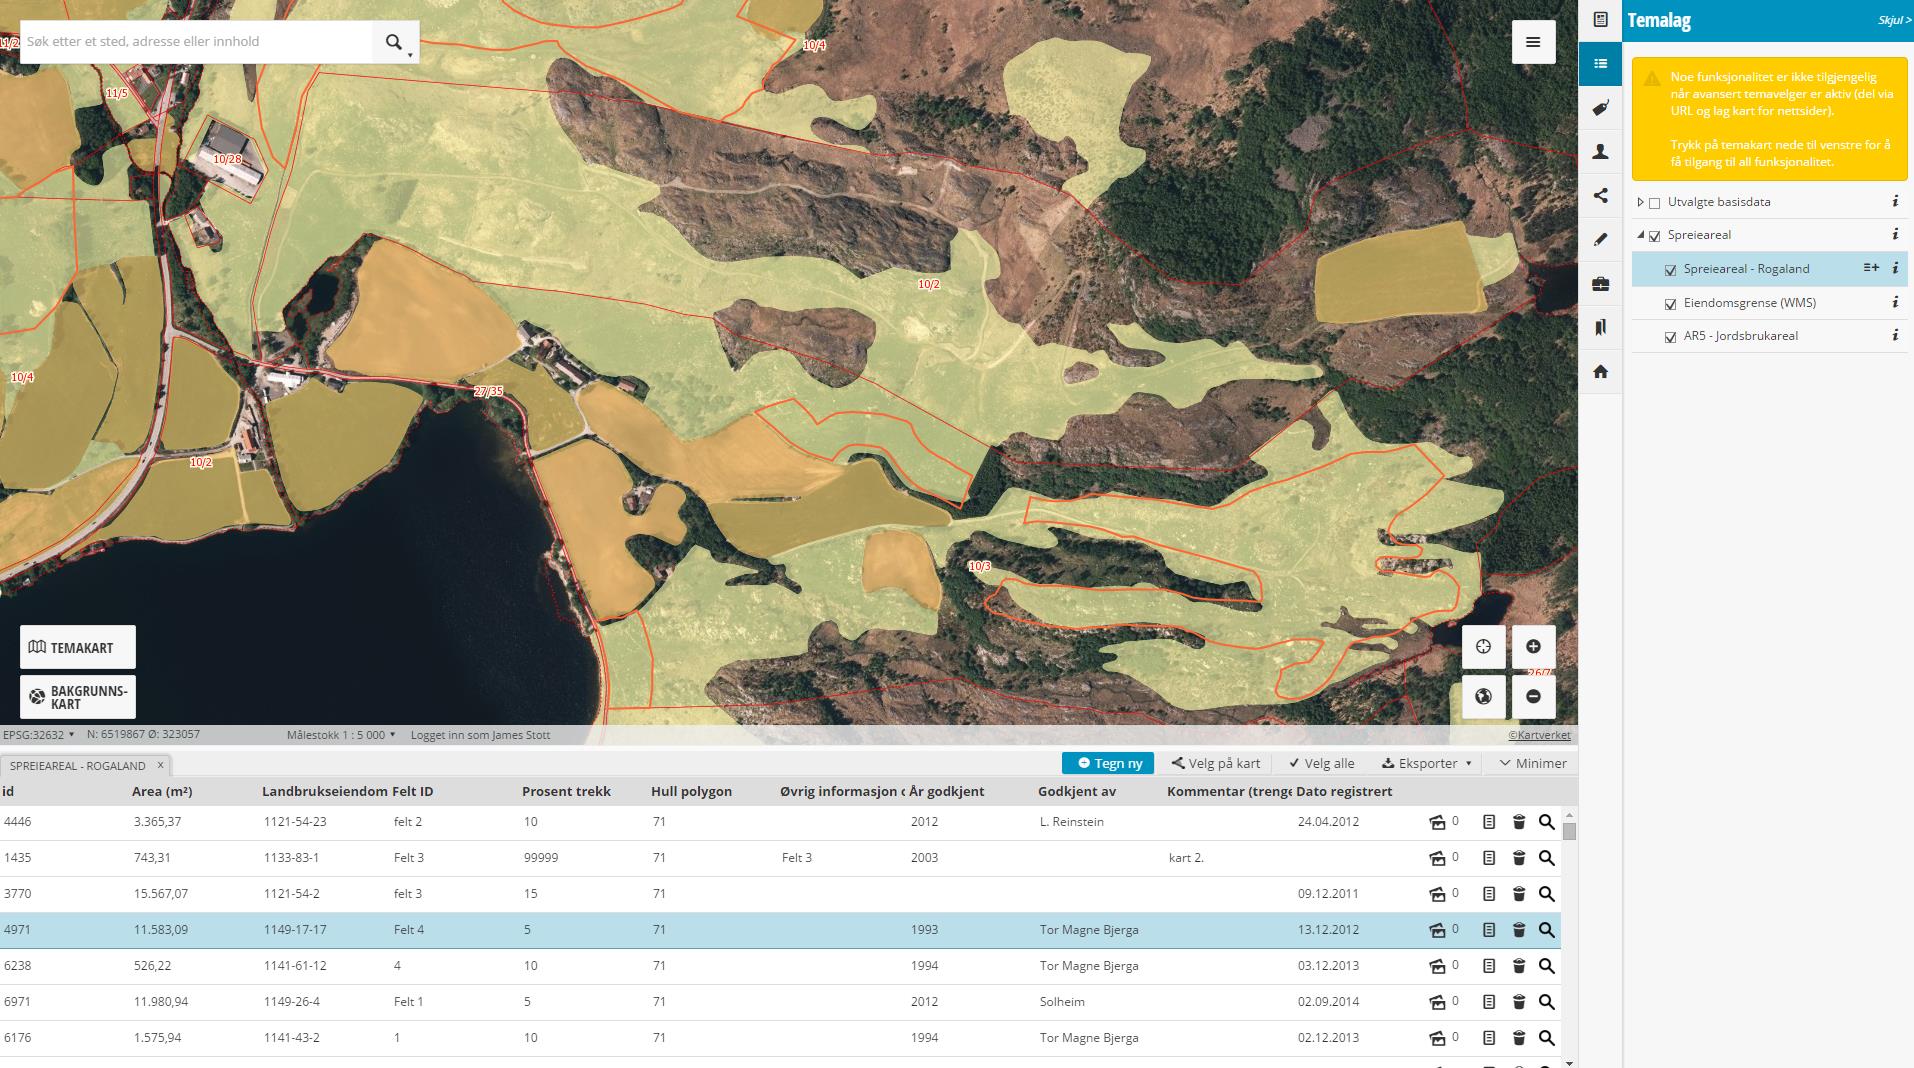Open search options dropdown arrow
1914x1068 pixels.
point(410,56)
